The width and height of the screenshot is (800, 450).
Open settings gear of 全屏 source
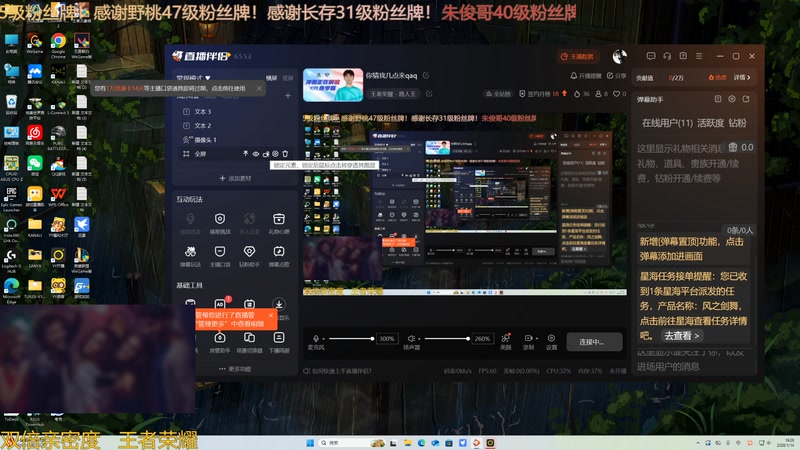coord(275,154)
